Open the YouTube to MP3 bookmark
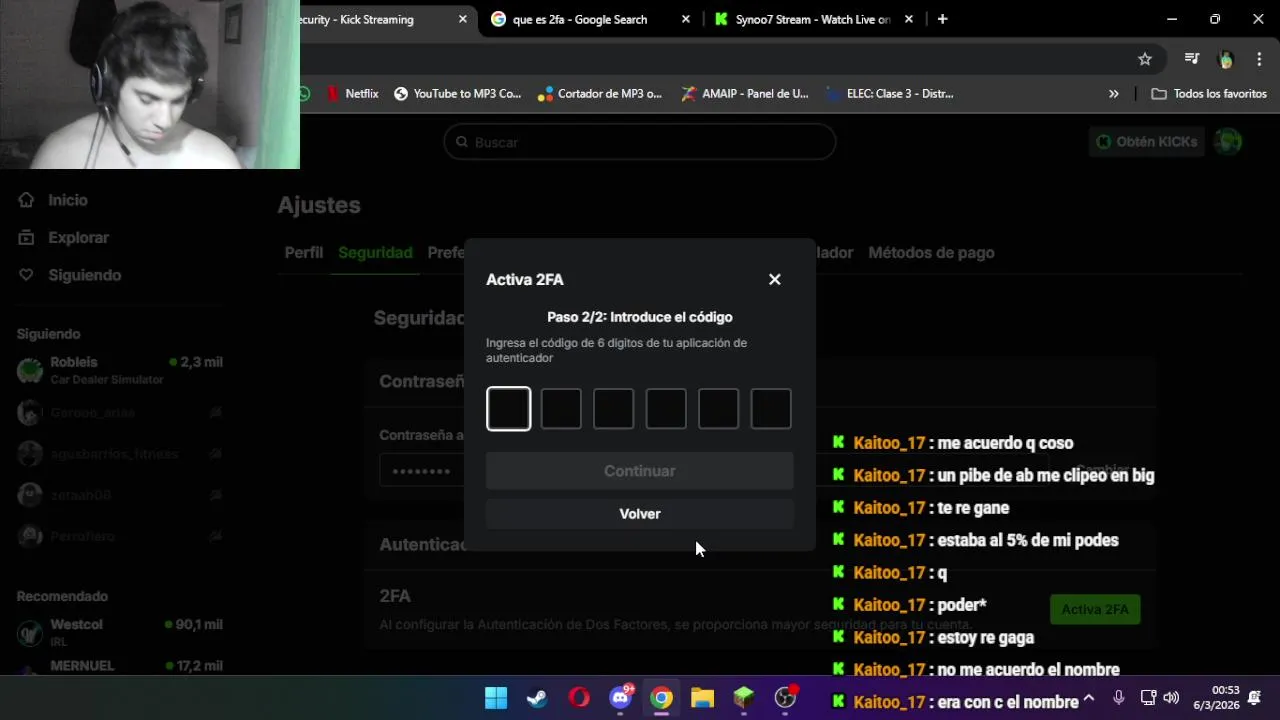This screenshot has width=1280, height=720. [x=458, y=94]
